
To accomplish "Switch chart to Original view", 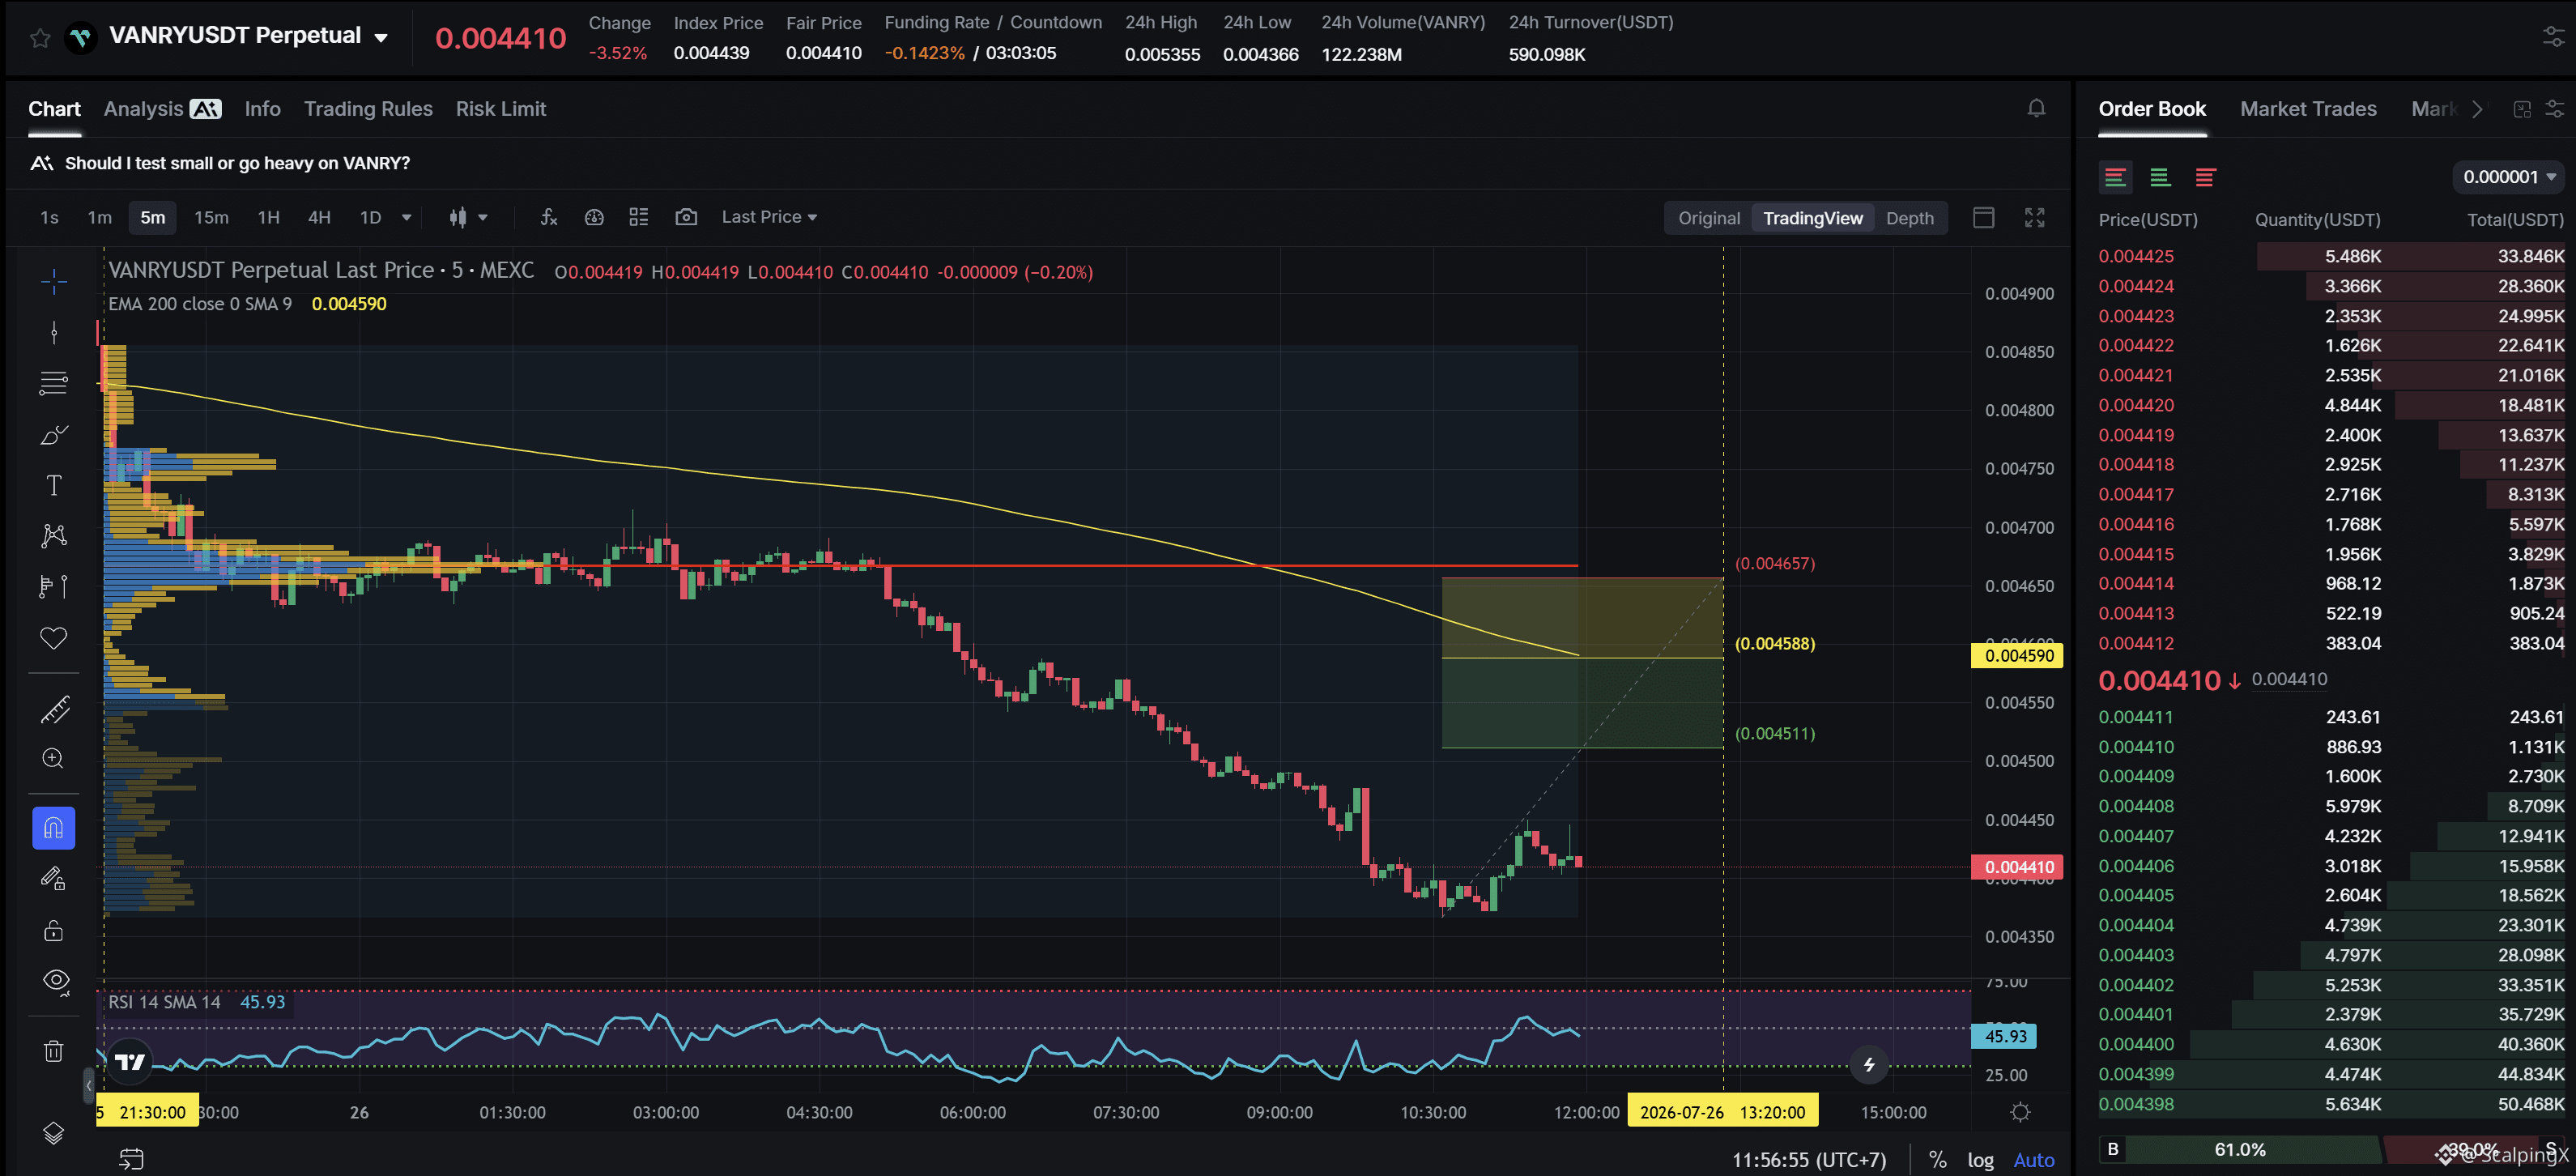I will (1709, 218).
